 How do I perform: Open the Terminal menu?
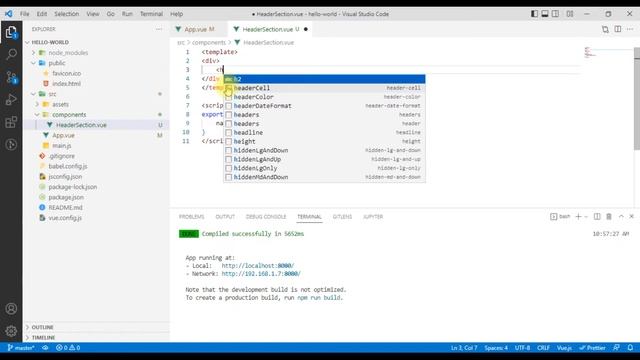(151, 14)
